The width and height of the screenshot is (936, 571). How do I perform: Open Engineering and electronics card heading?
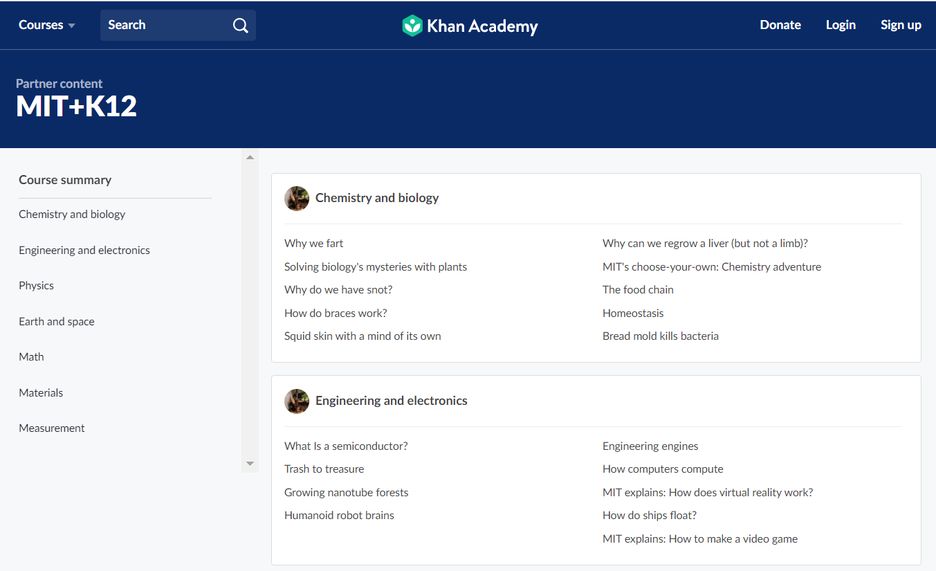391,401
